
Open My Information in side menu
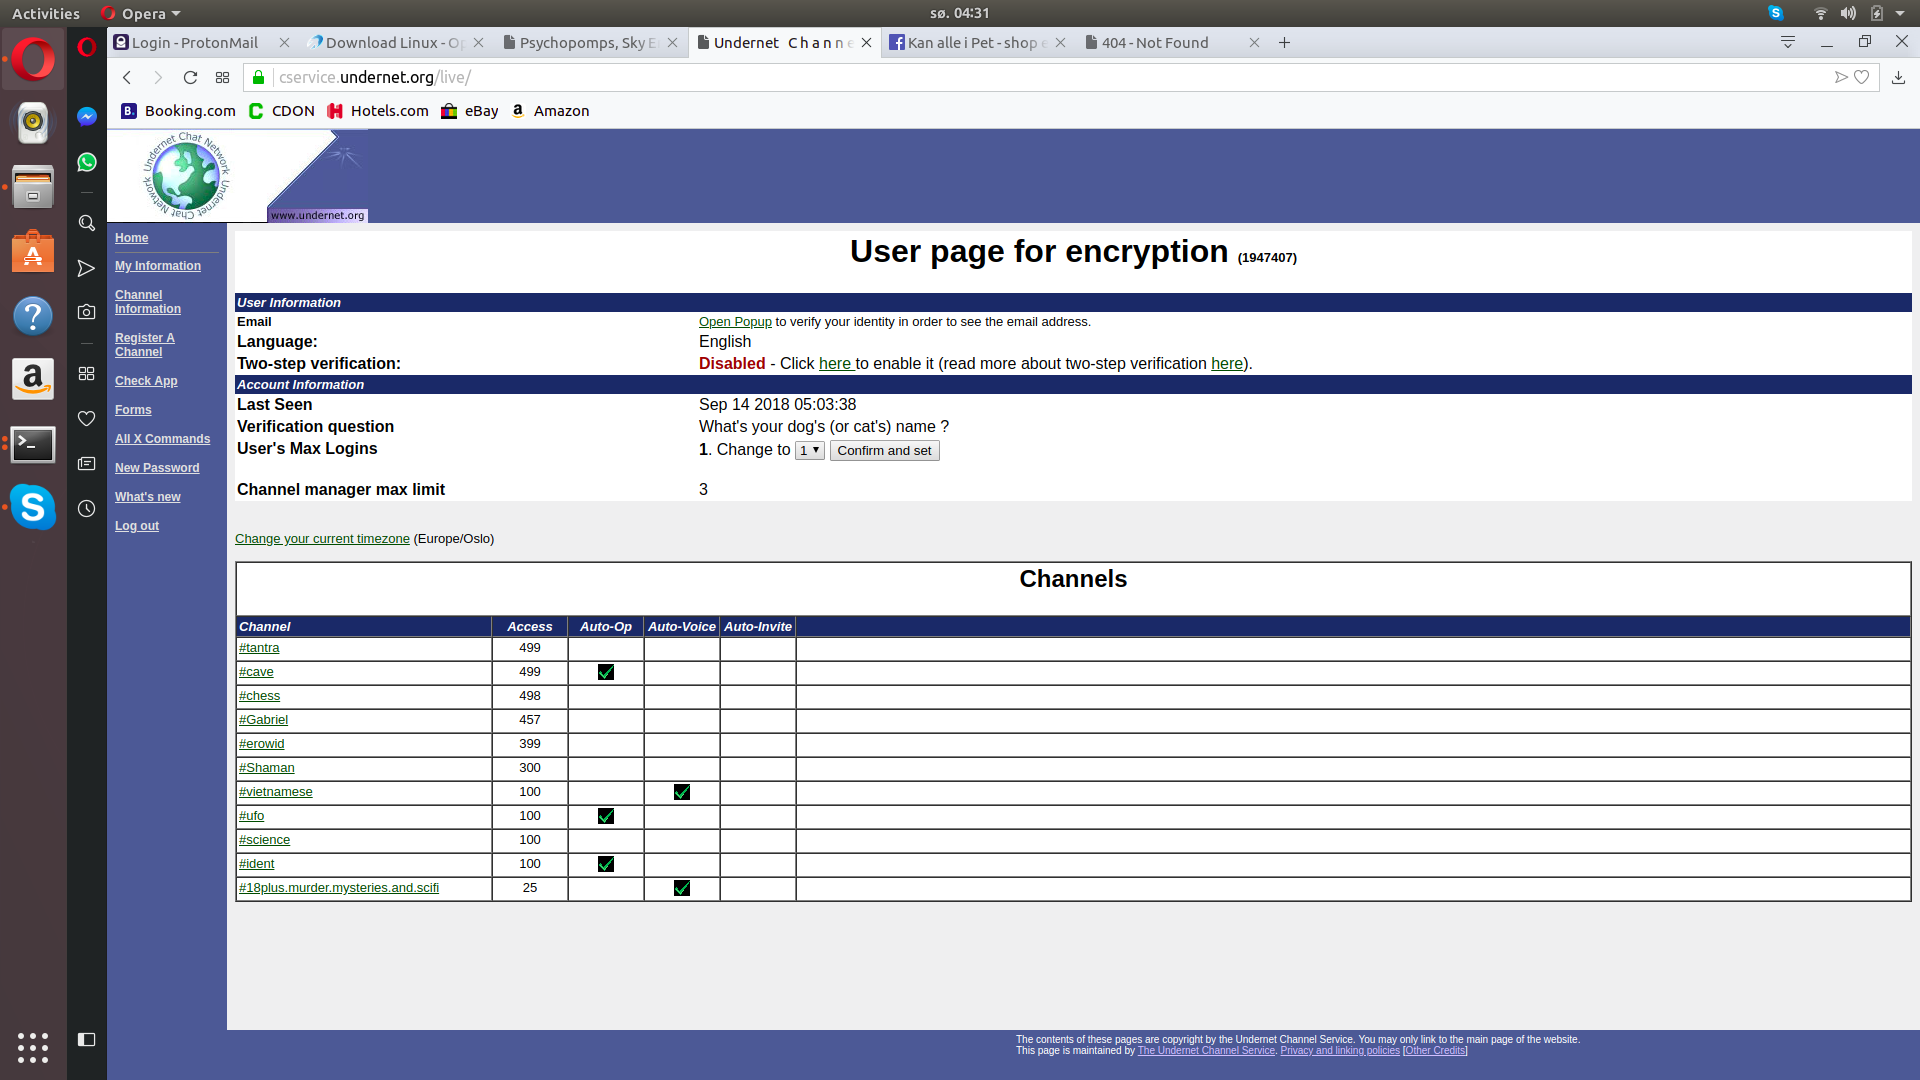[x=158, y=266]
